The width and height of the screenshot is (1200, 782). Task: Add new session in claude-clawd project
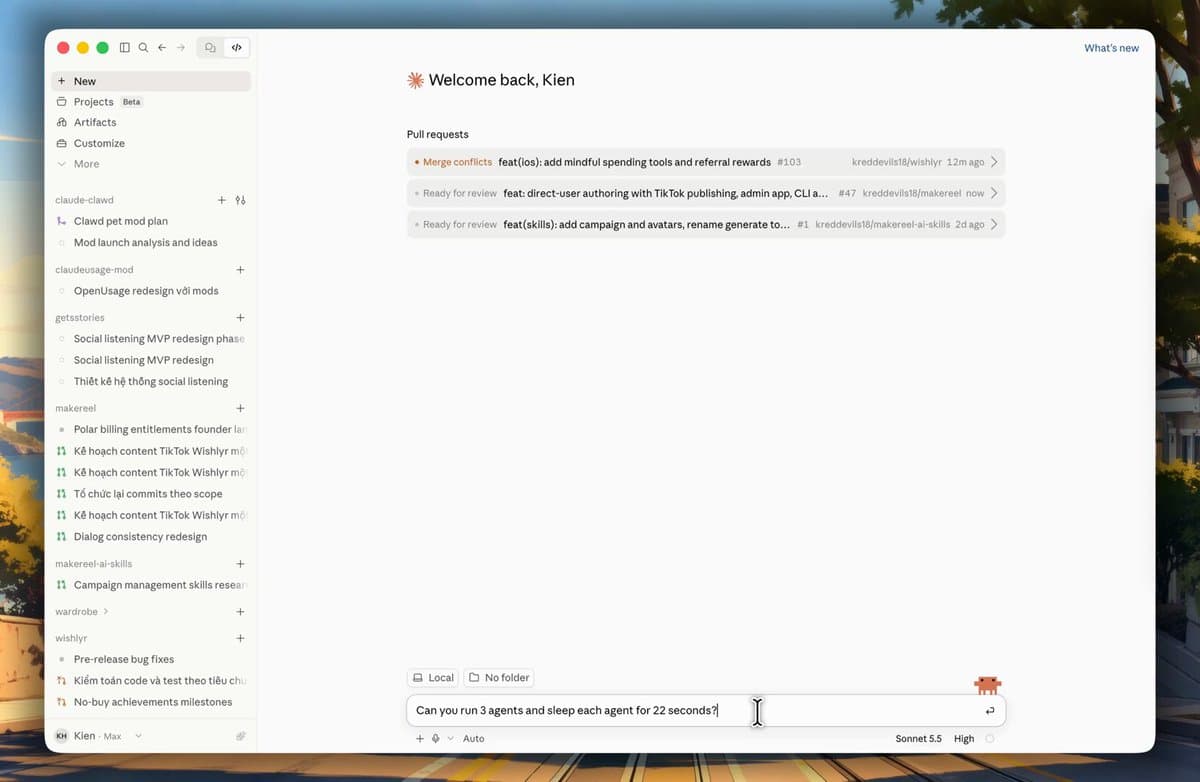point(222,200)
